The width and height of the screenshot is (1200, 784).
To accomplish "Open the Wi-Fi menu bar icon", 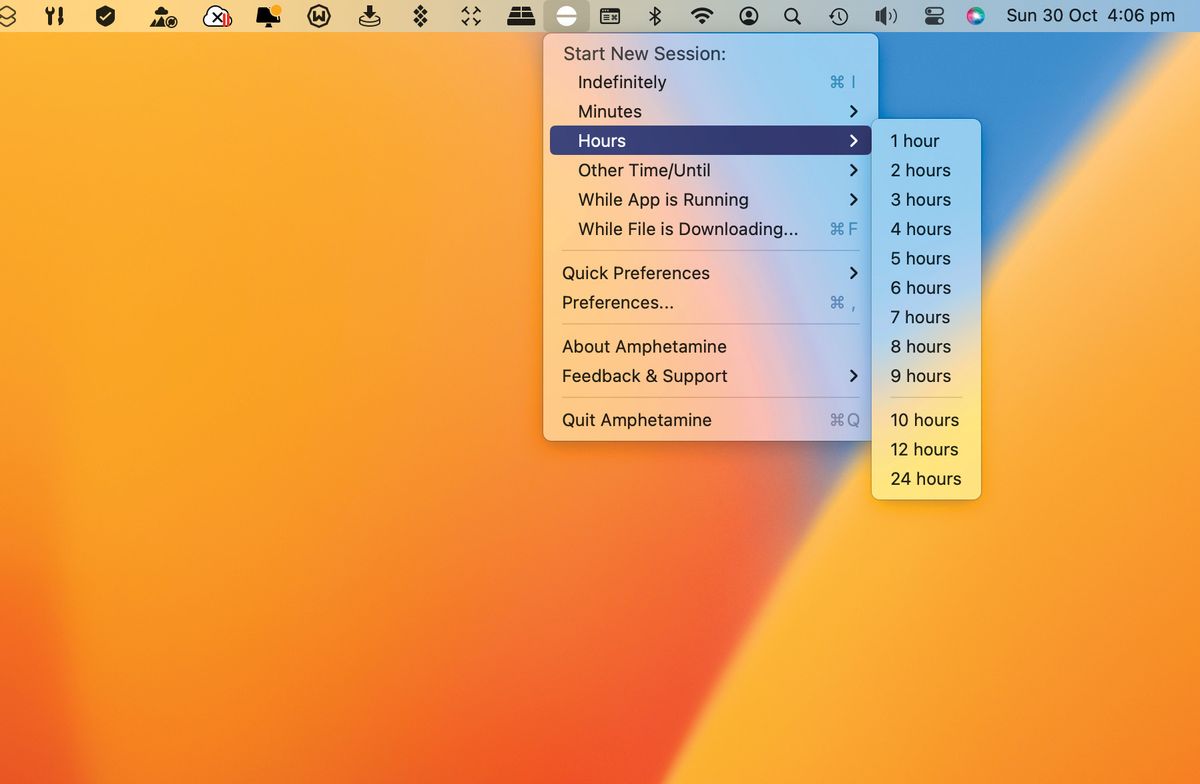I will tap(701, 16).
